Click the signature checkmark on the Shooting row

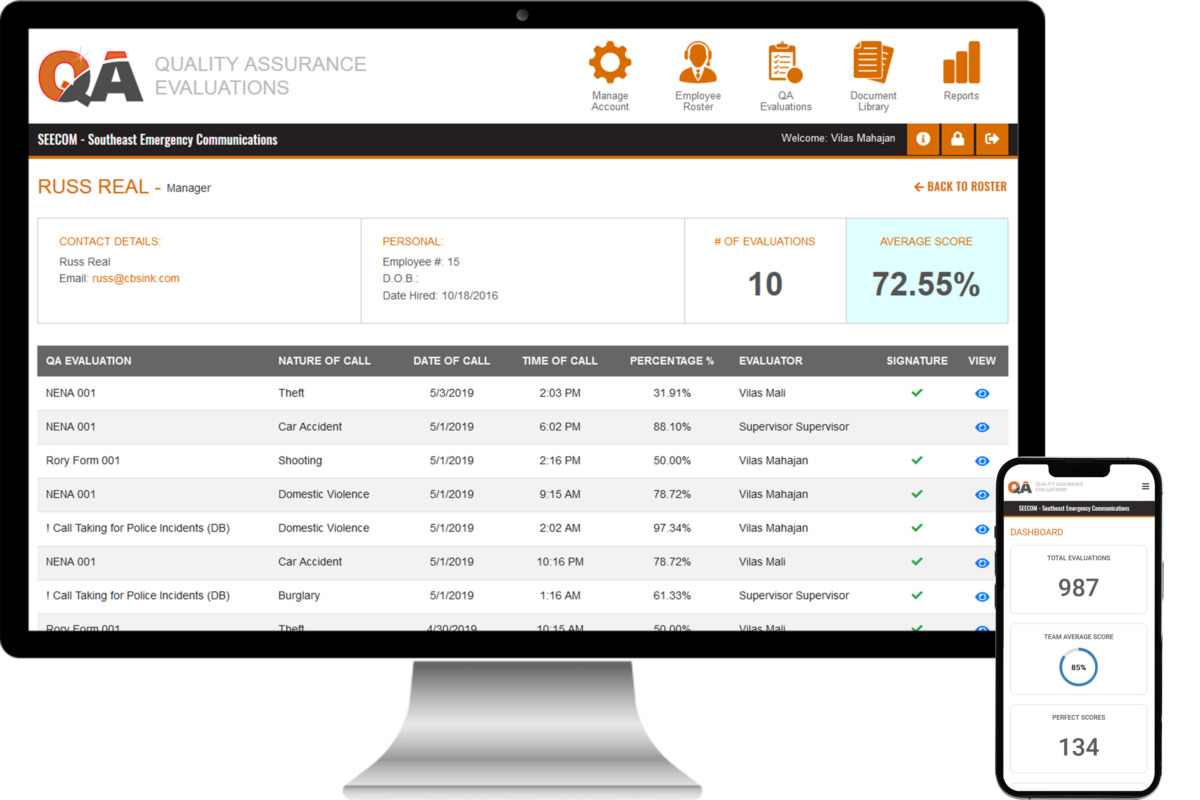[917, 461]
